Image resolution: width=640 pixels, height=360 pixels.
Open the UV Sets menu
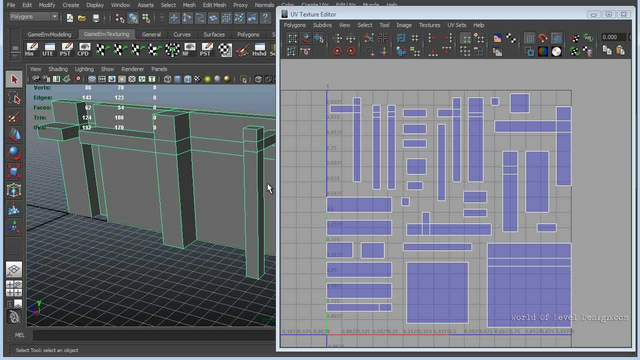tap(456, 25)
